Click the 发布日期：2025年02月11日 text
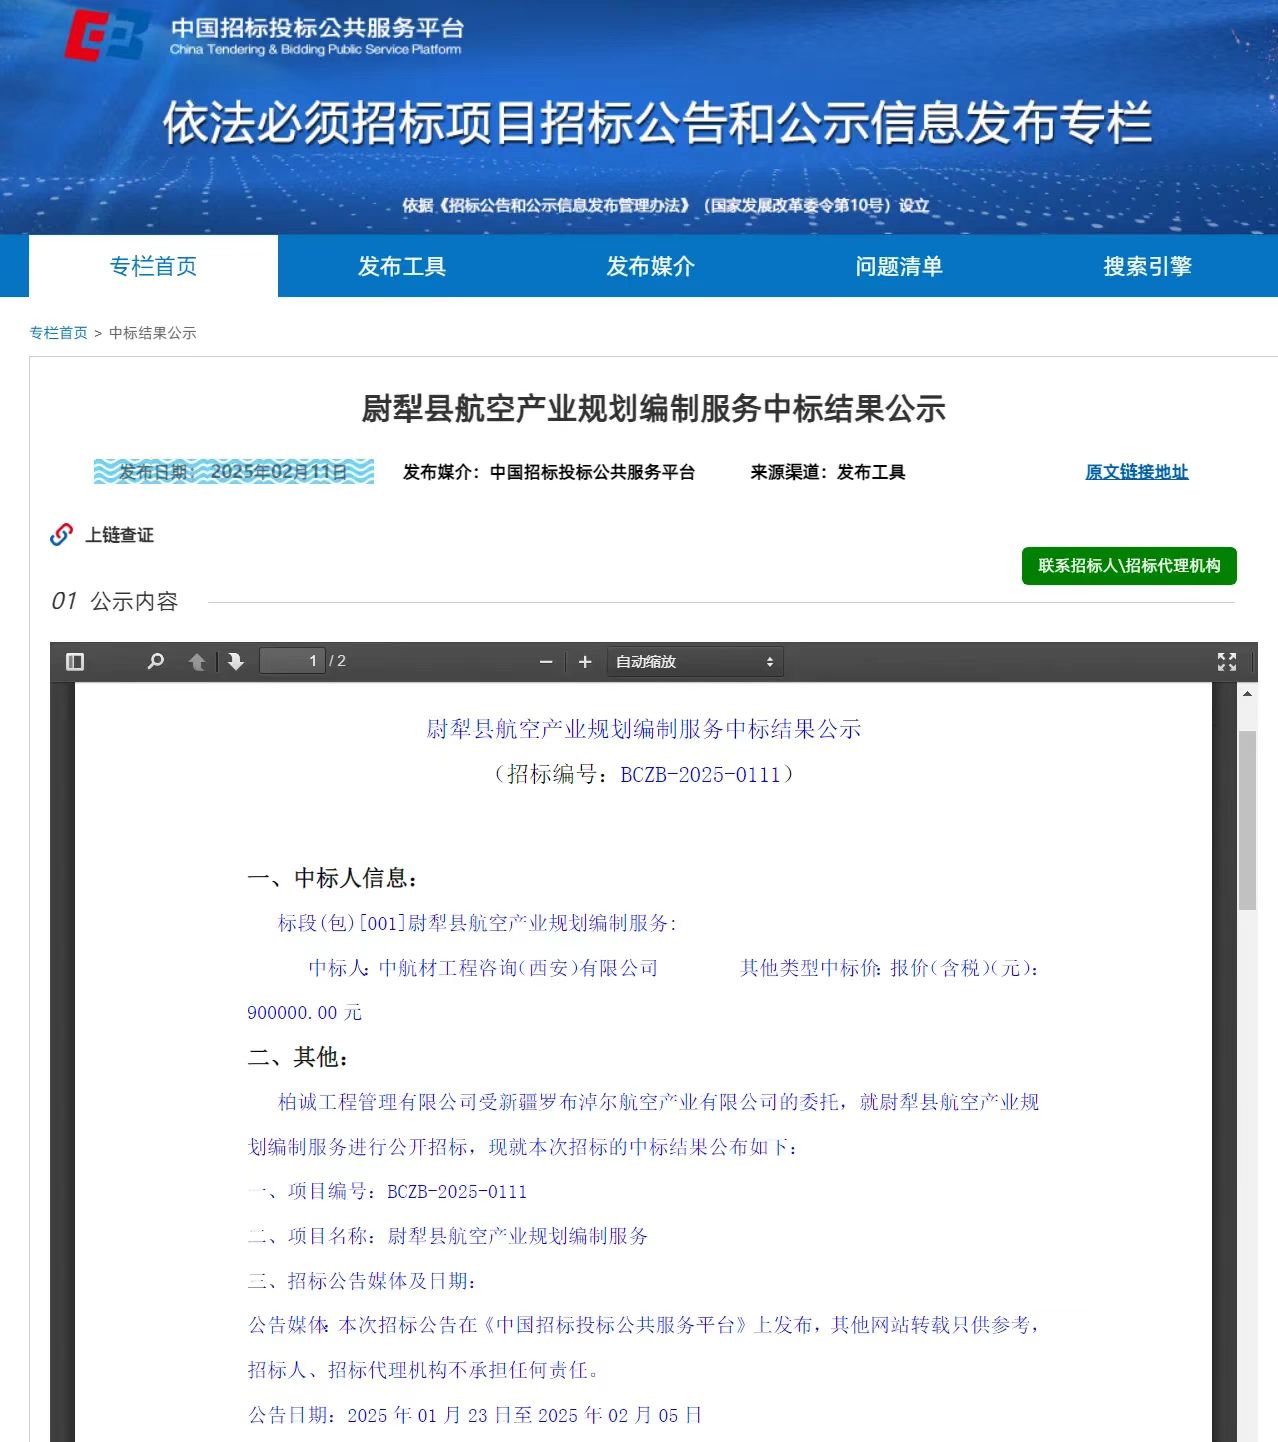Image resolution: width=1278 pixels, height=1442 pixels. point(234,472)
